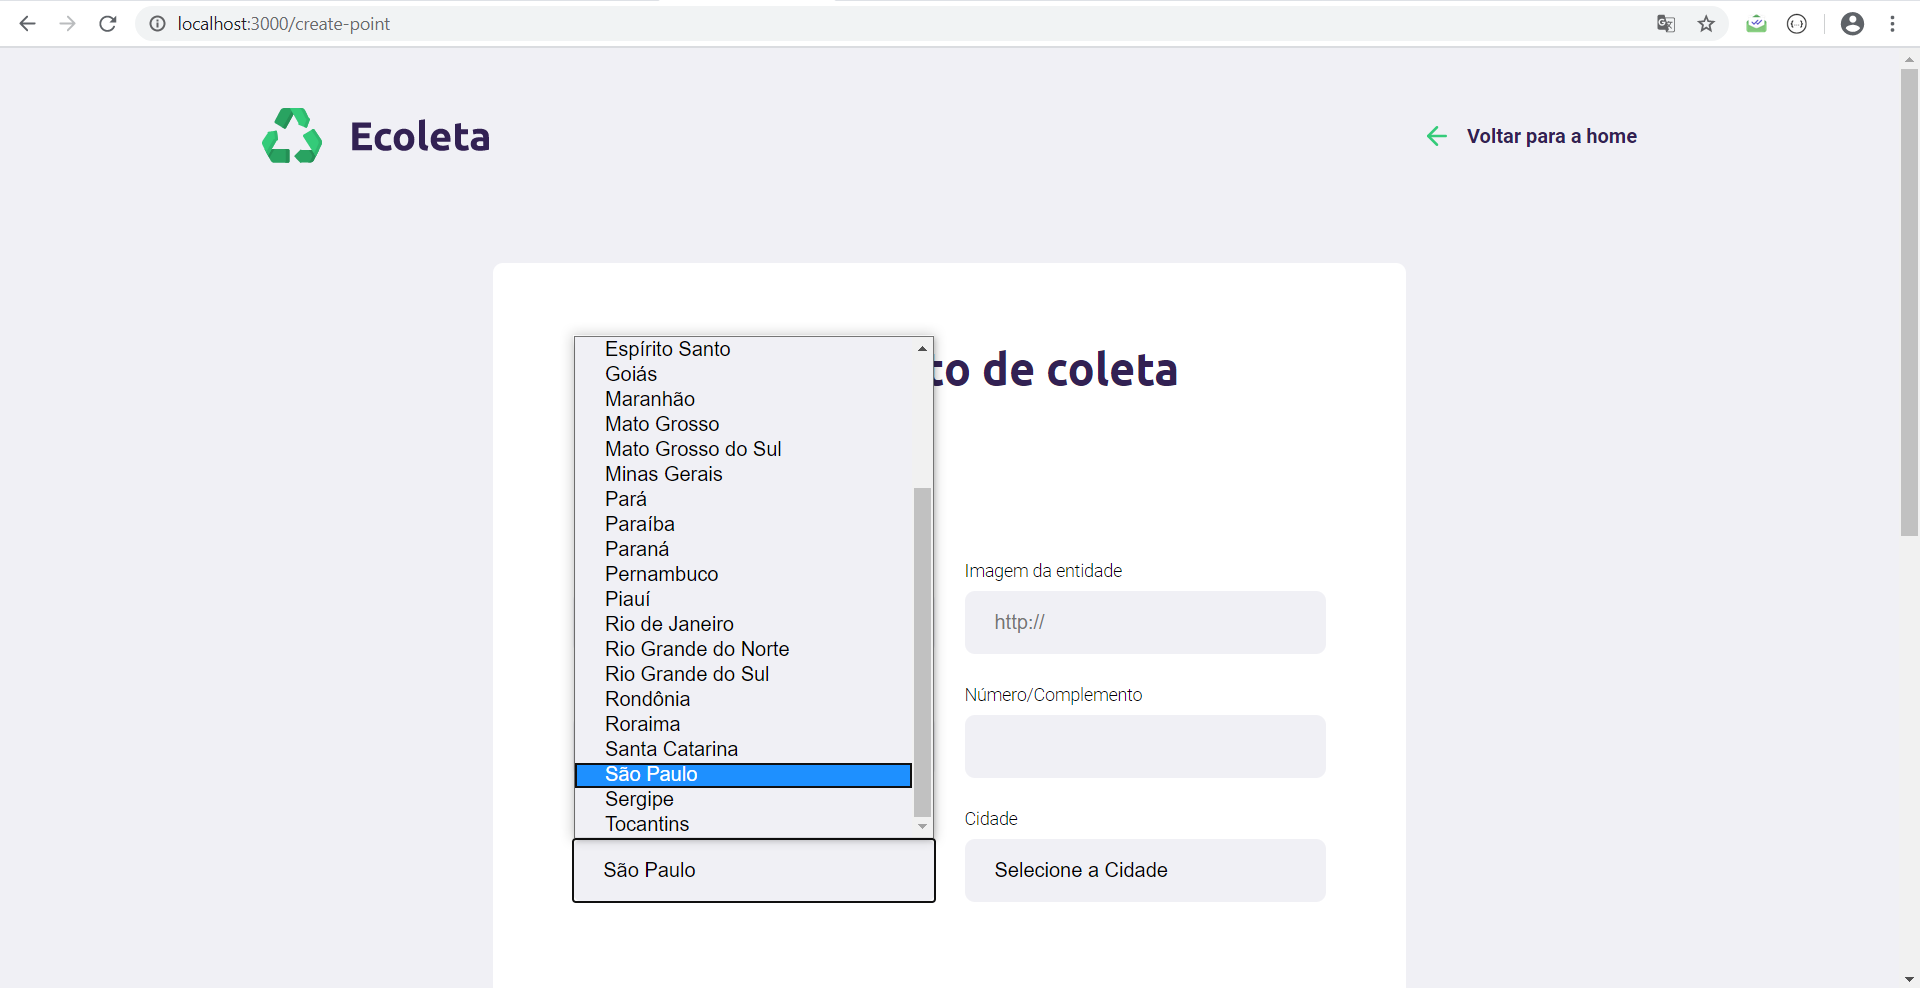Open site info via the circled-i icon

point(157,23)
